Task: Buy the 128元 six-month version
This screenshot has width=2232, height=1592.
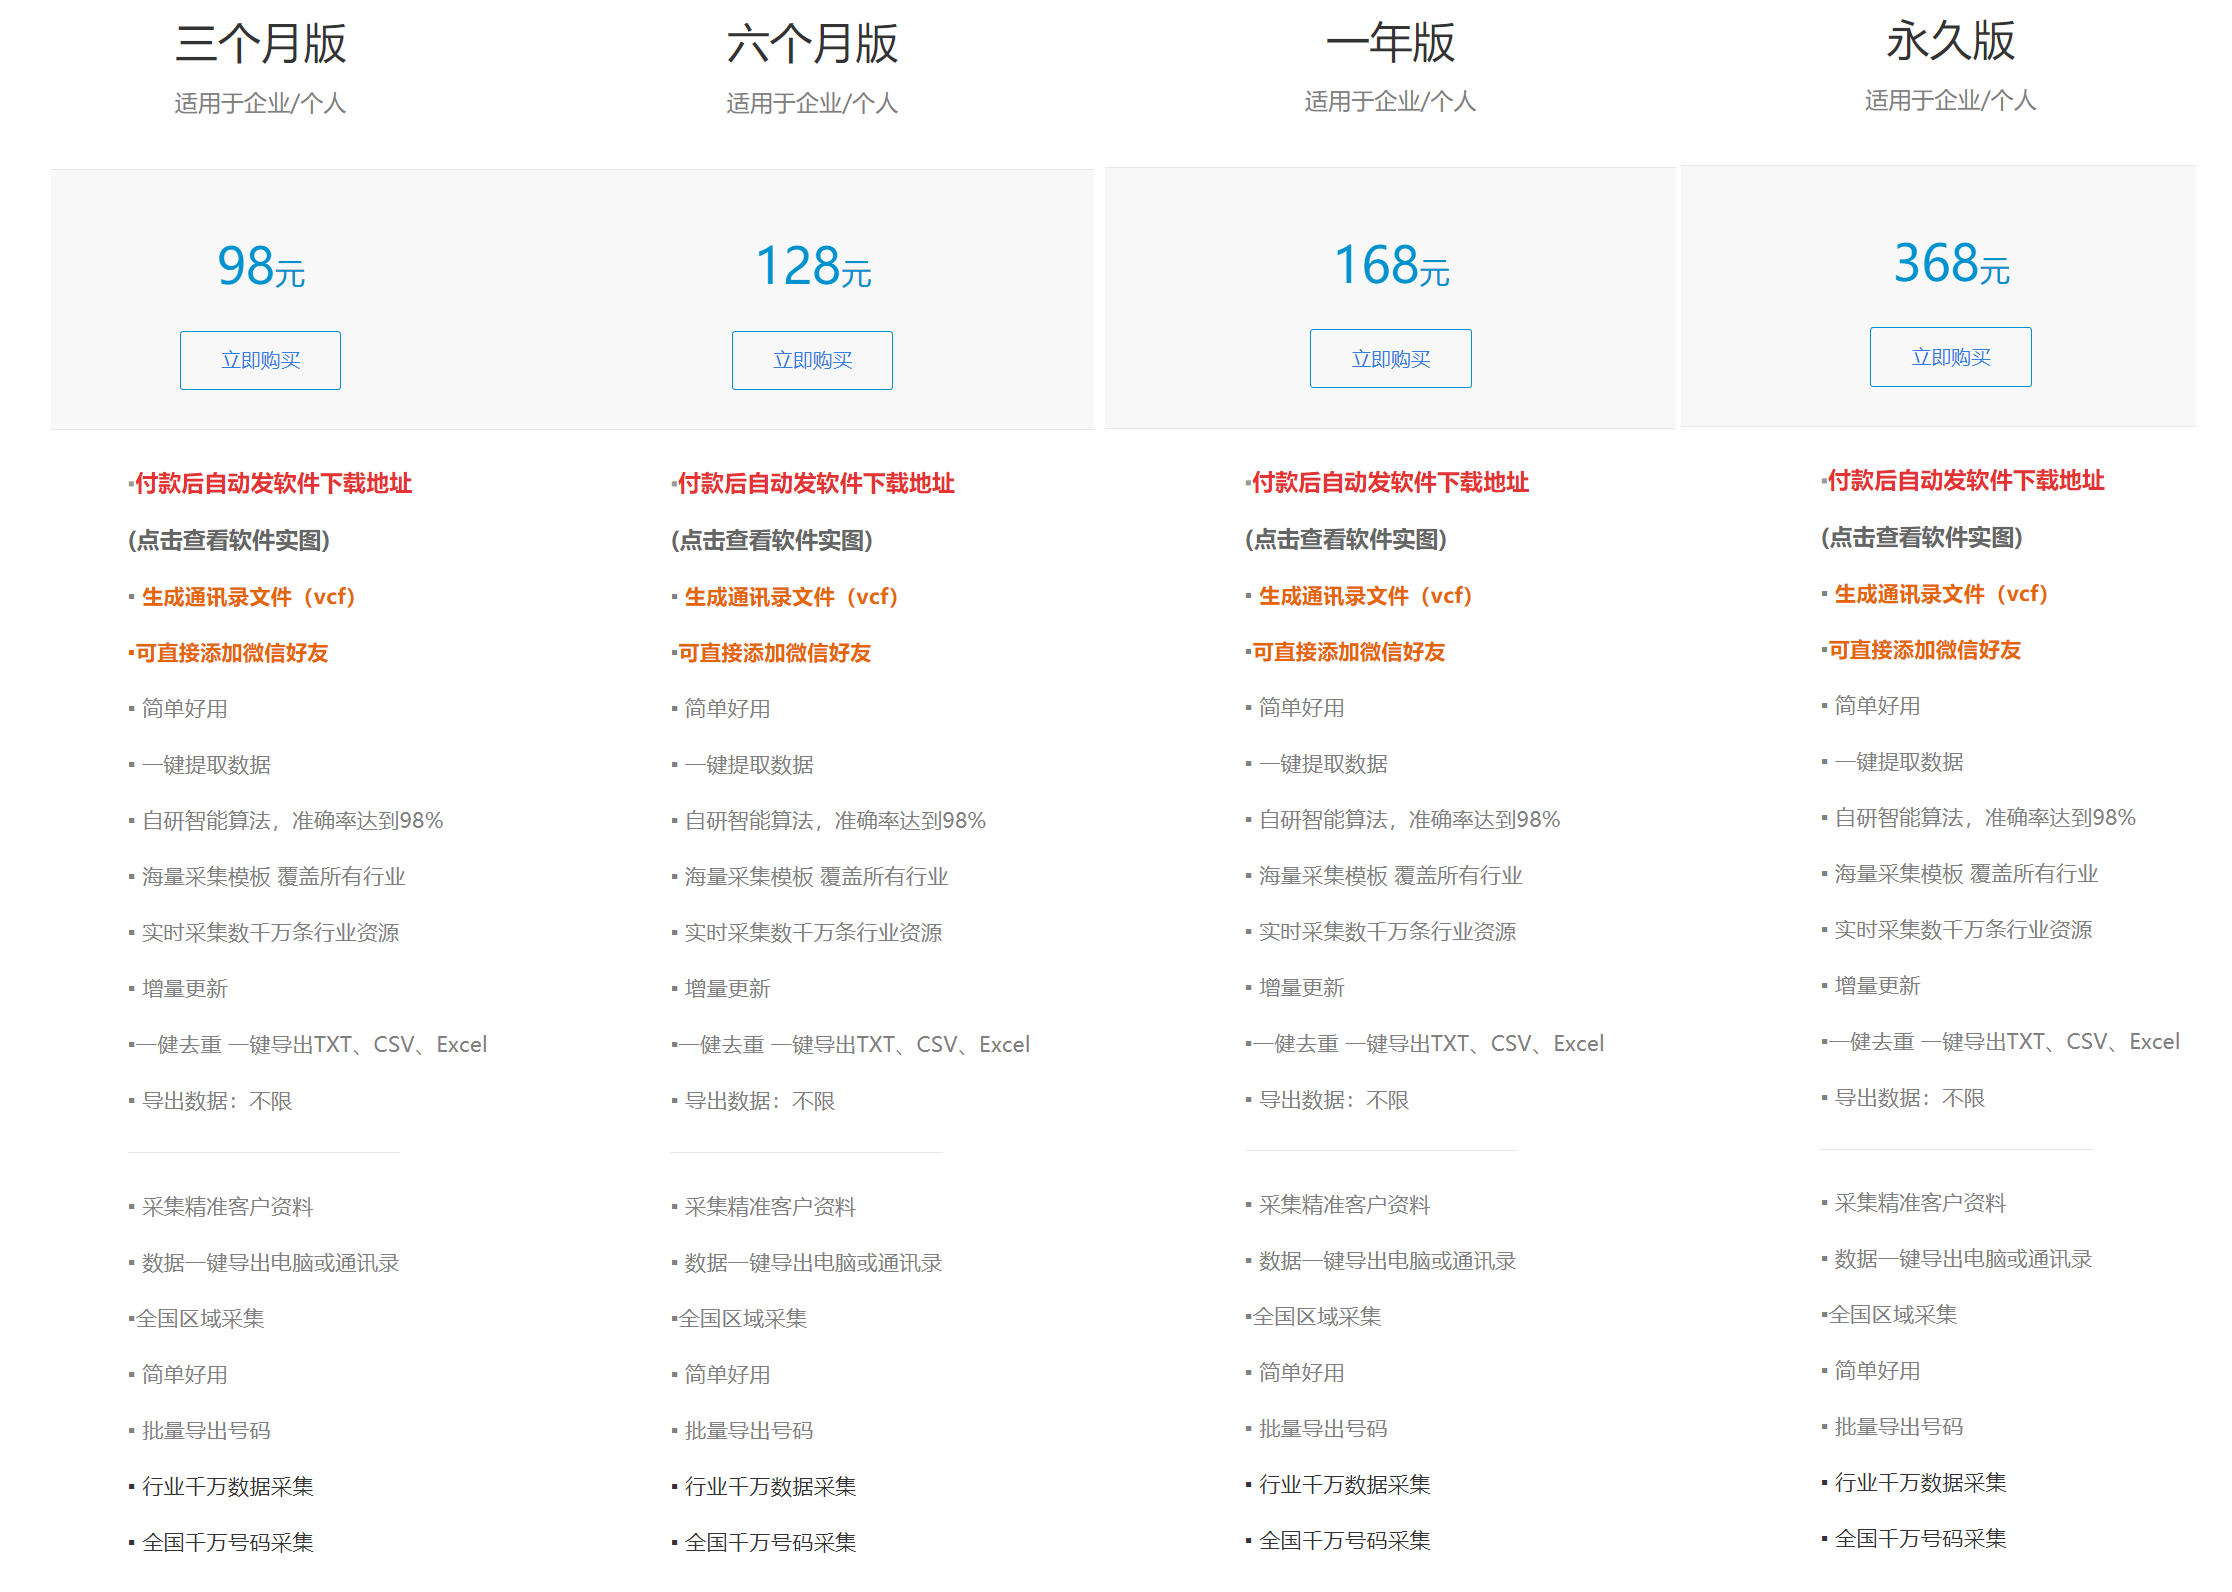Action: (x=812, y=360)
